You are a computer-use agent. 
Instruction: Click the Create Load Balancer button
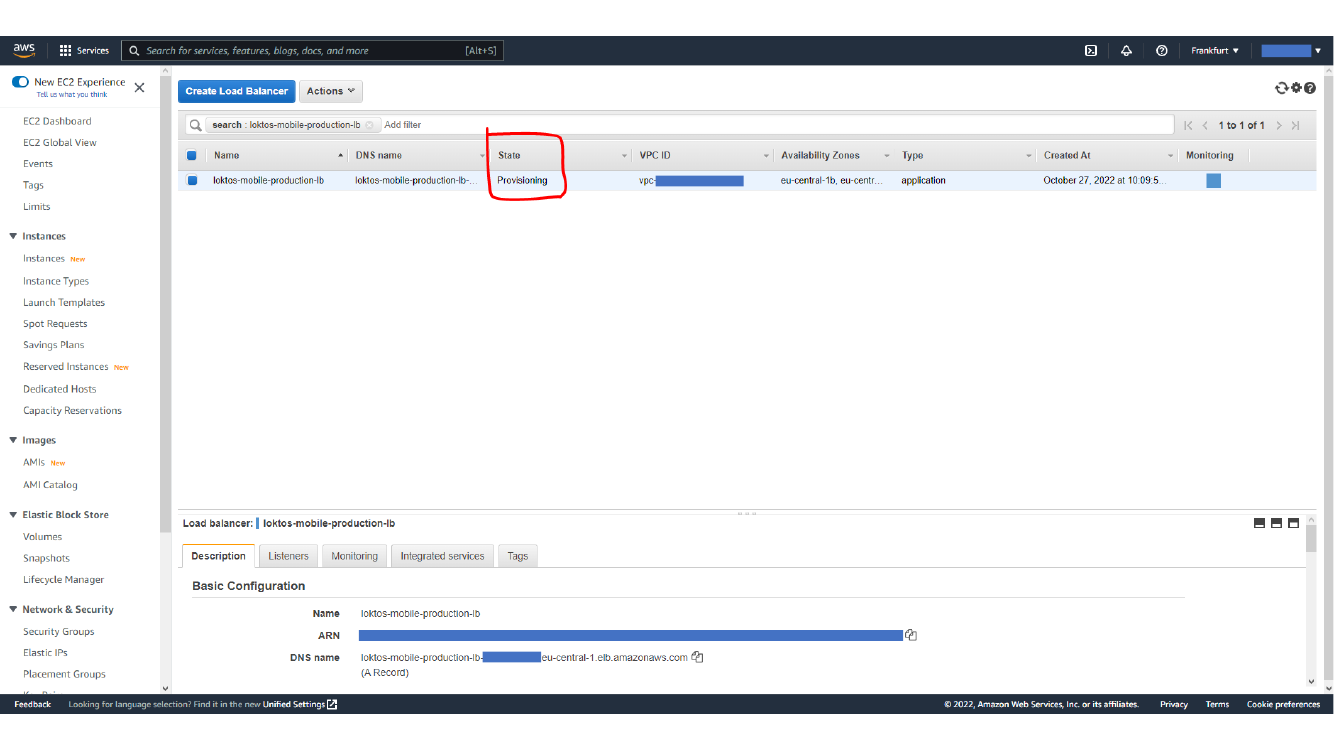237,91
